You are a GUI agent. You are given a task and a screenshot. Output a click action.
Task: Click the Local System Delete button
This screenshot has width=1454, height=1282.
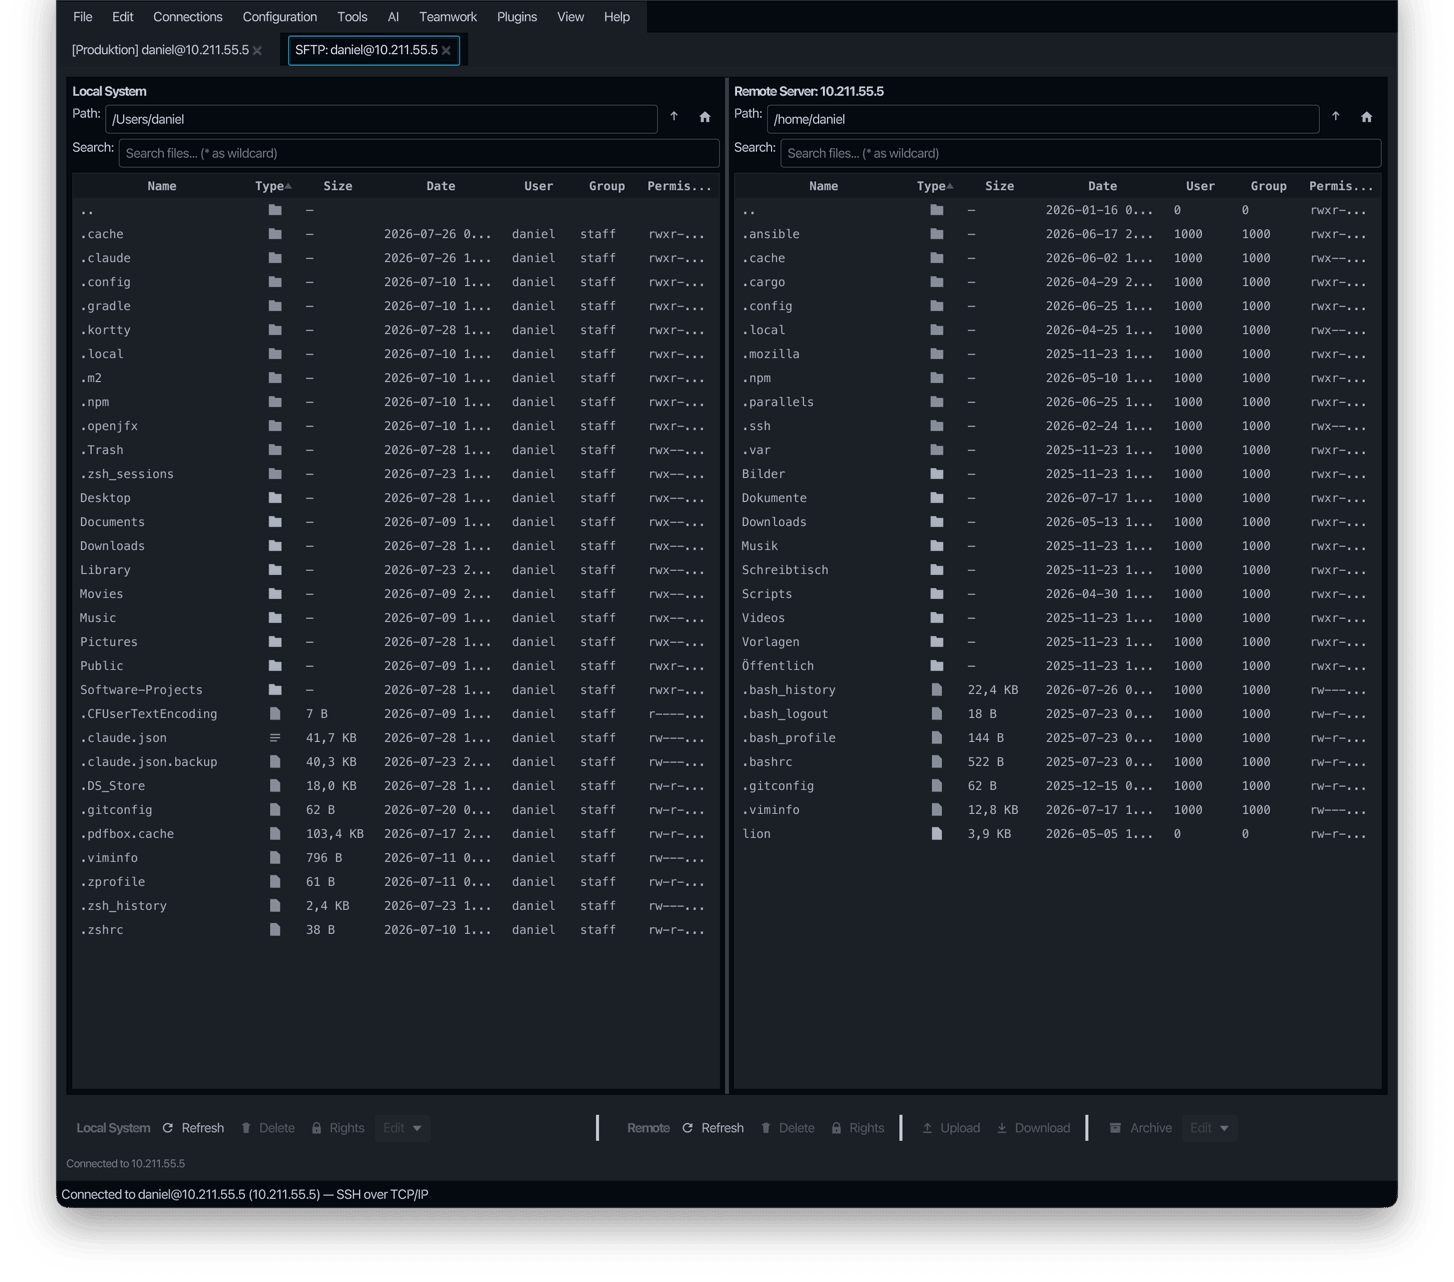pos(268,1128)
